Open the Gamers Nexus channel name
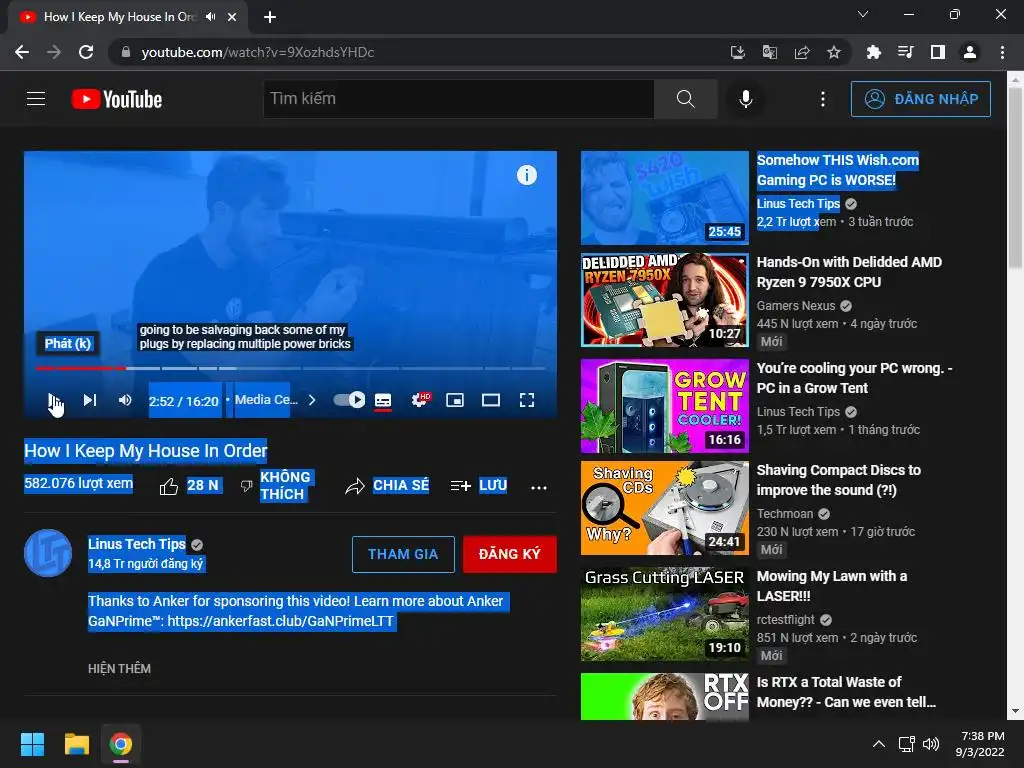1024x768 pixels. (795, 306)
